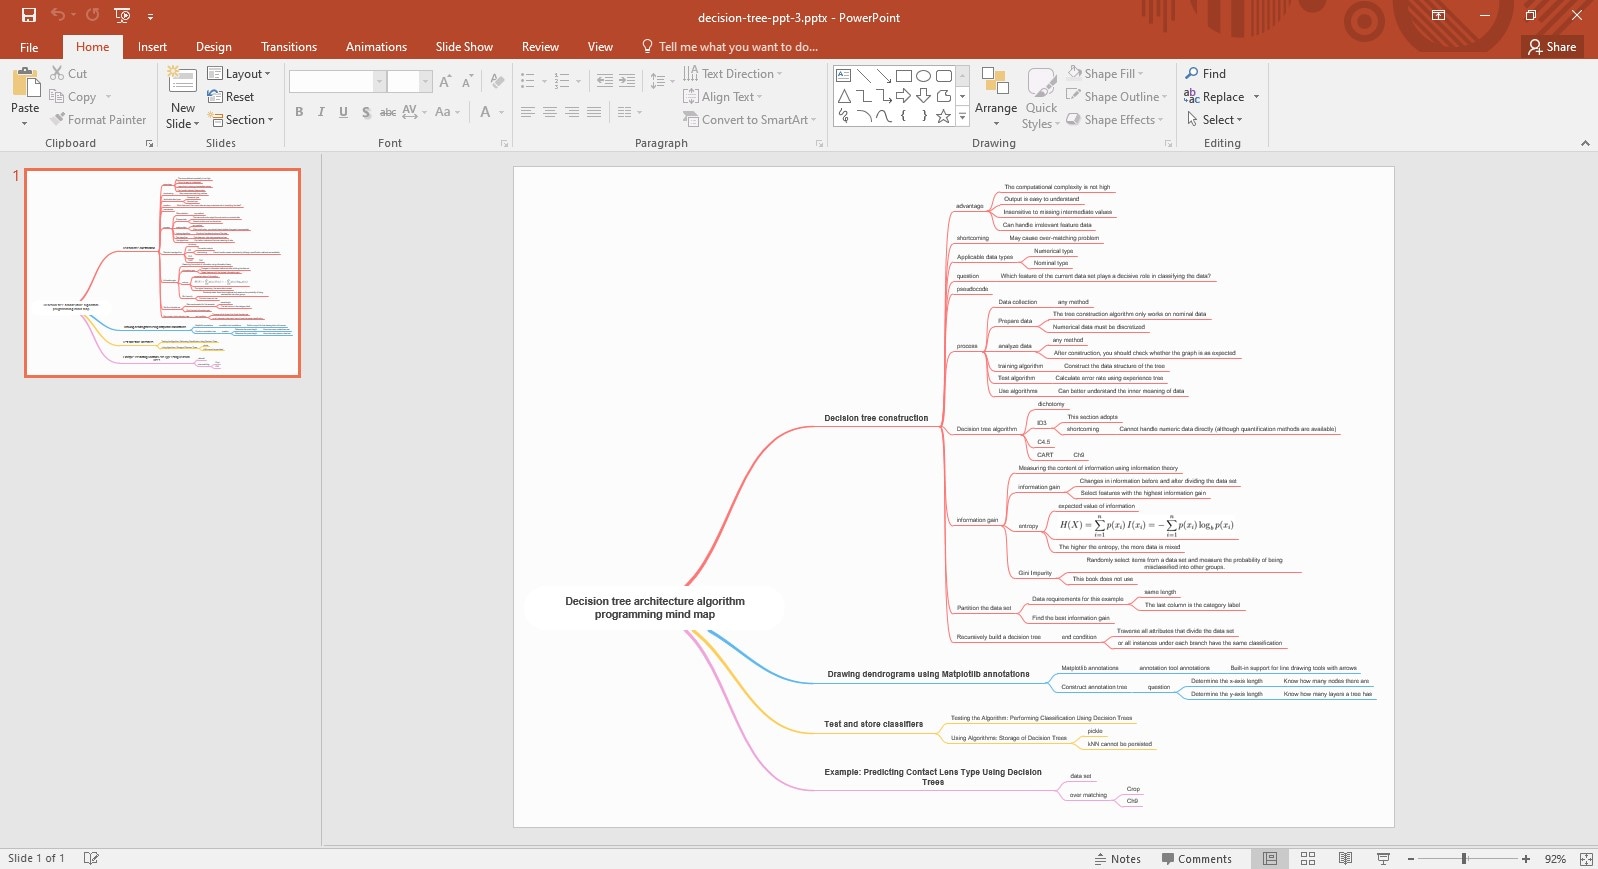Switch to the Design tab
The height and width of the screenshot is (869, 1598).
click(213, 47)
